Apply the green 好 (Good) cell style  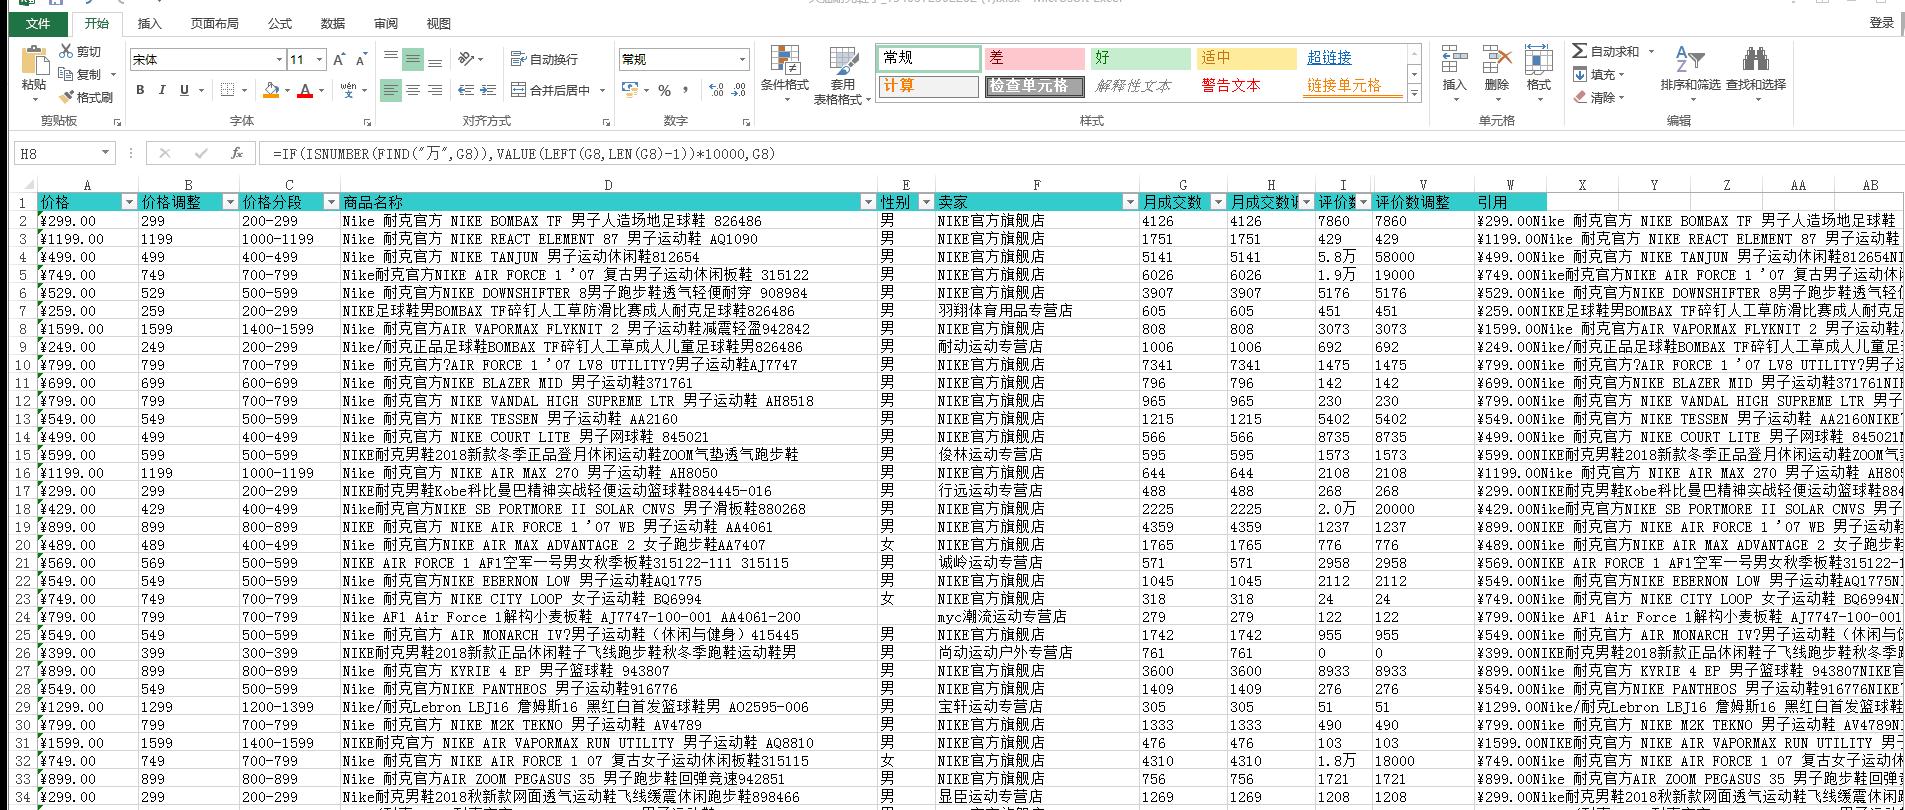1140,58
